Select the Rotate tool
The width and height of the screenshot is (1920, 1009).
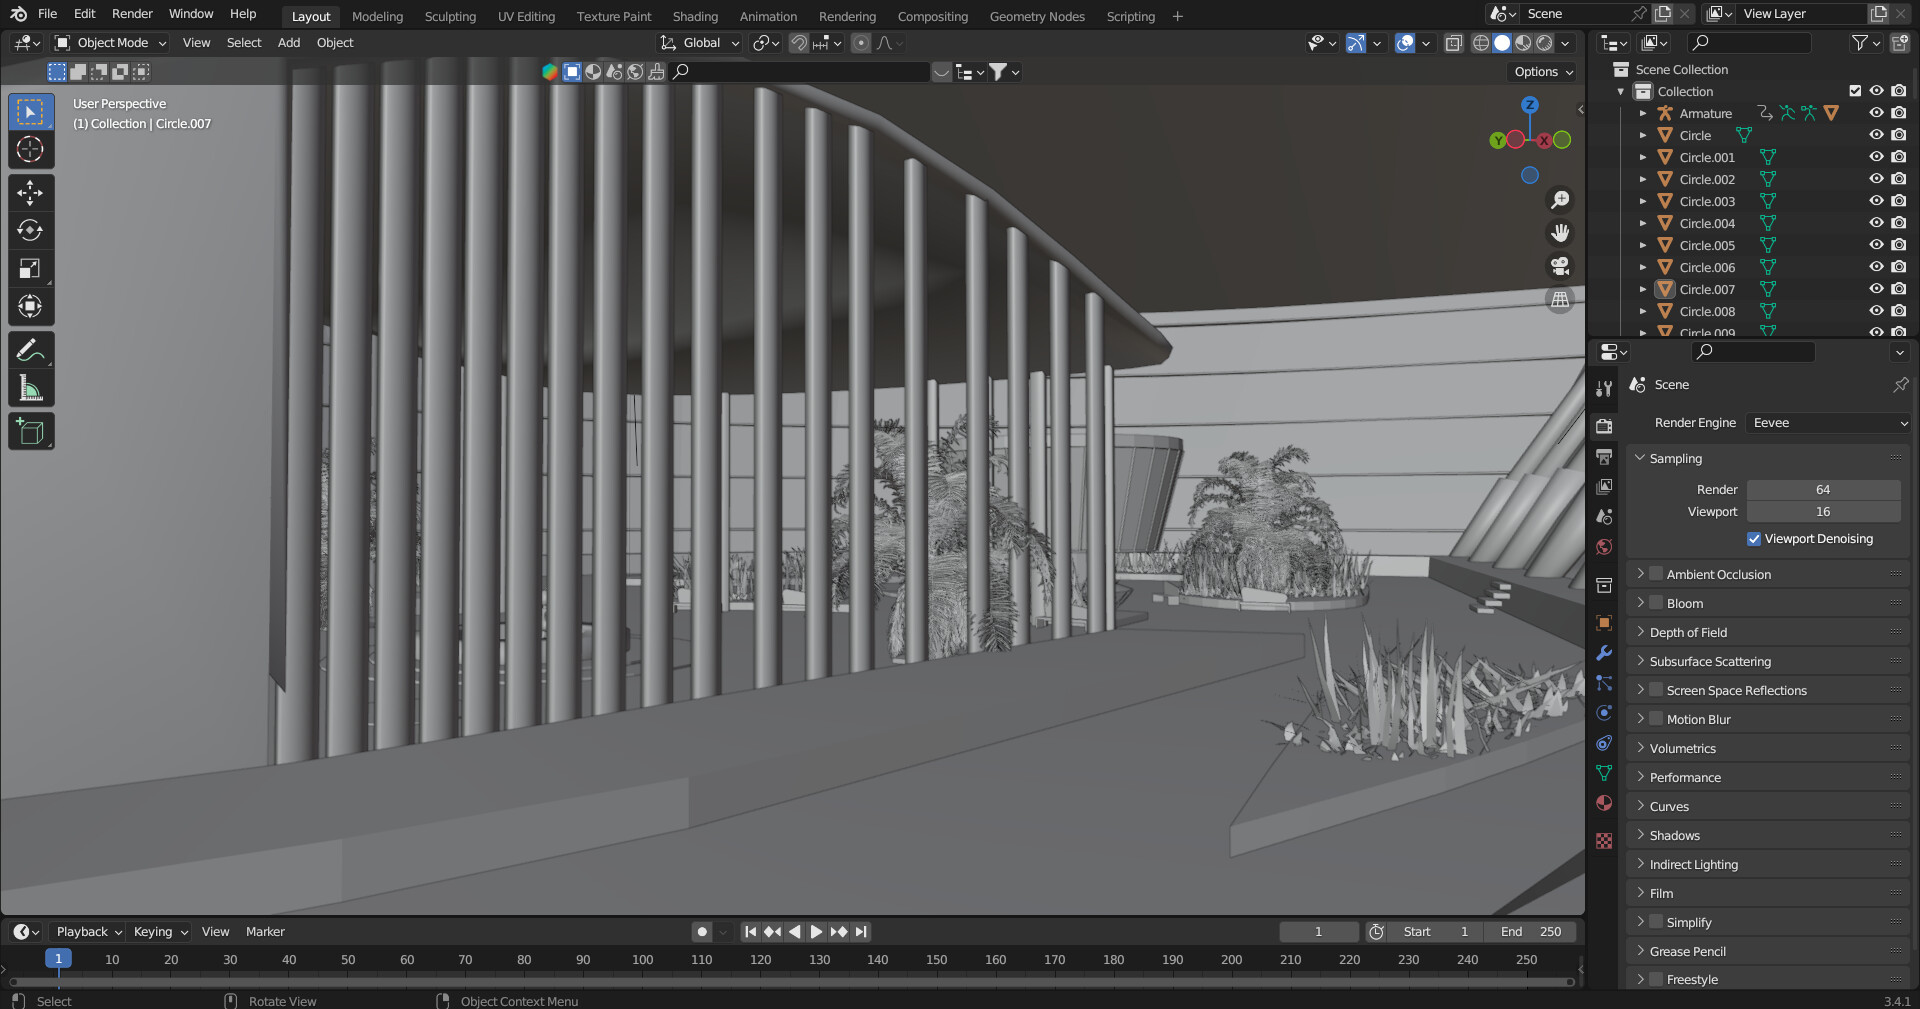pyautogui.click(x=30, y=230)
